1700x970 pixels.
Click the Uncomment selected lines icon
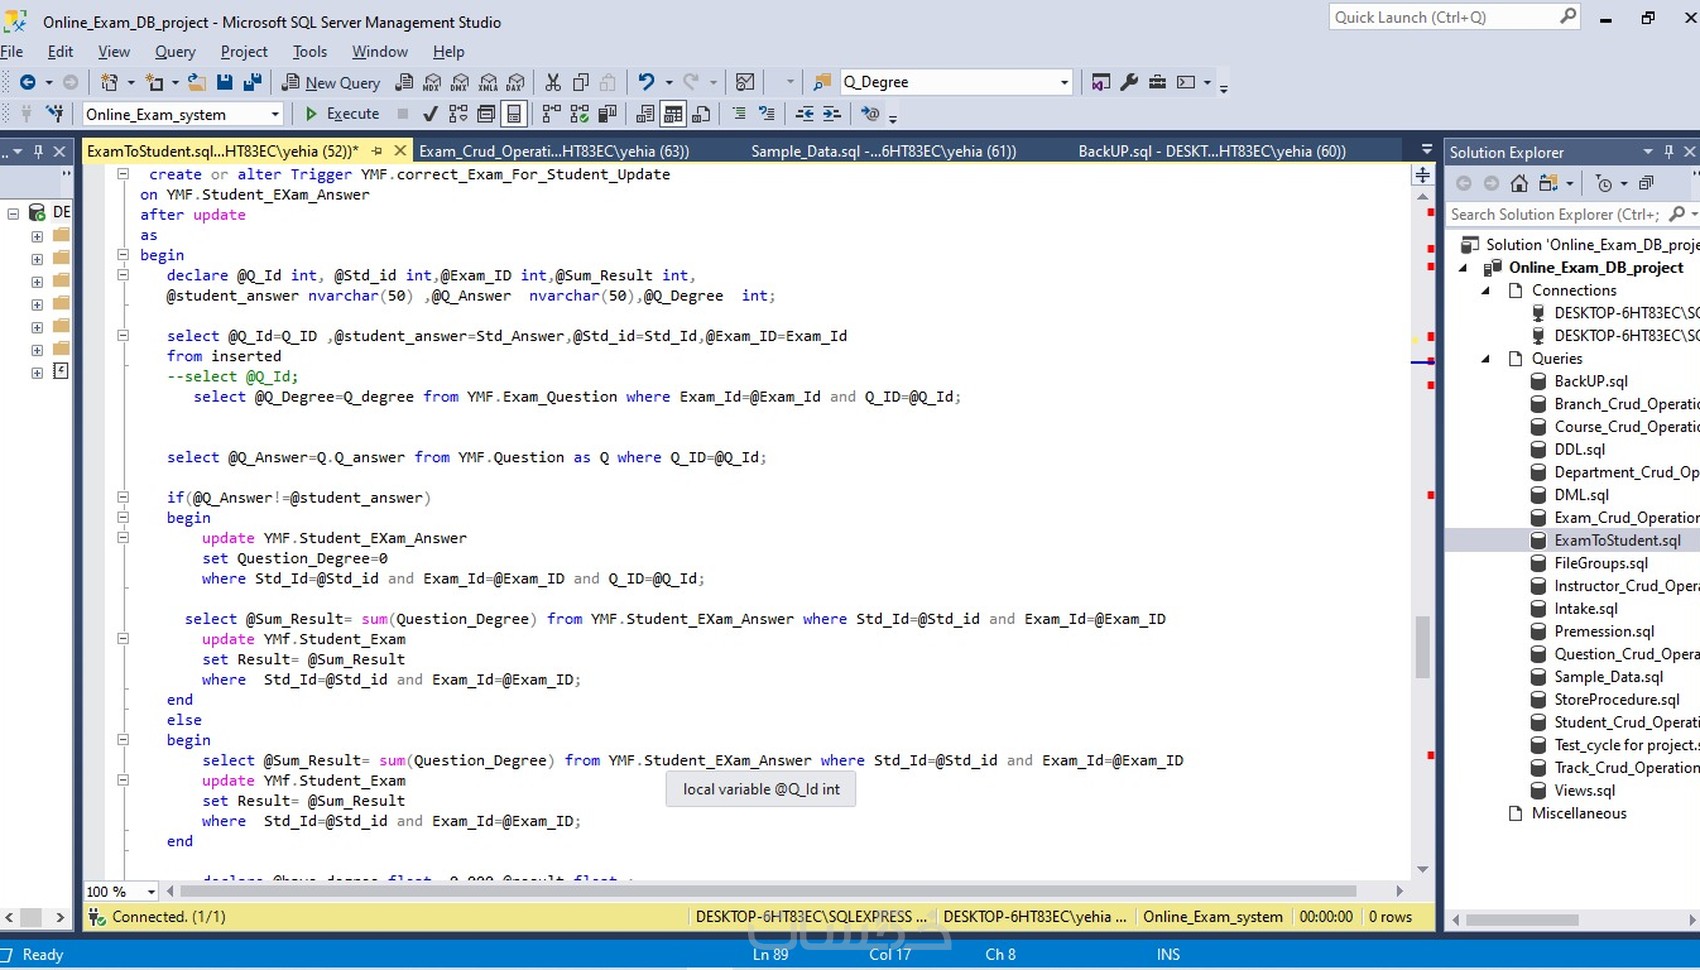coord(767,114)
